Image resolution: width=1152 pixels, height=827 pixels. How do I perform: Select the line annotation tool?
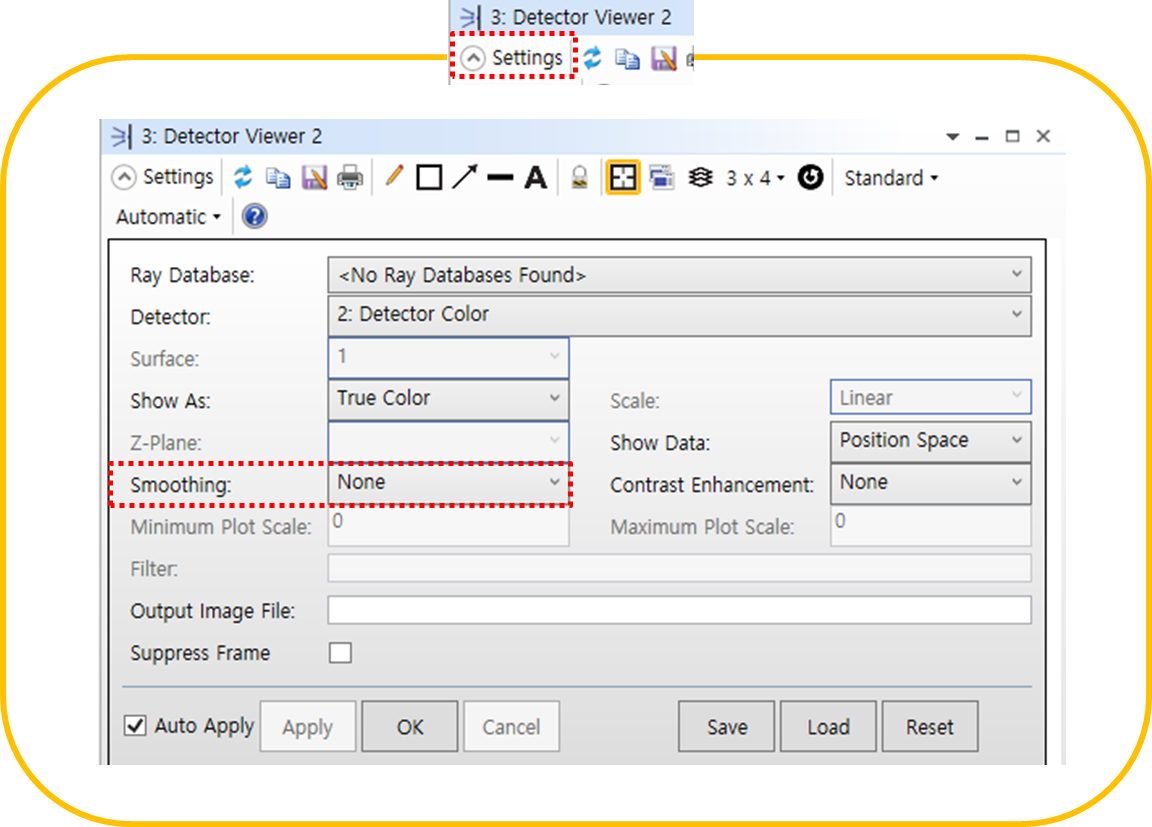click(x=500, y=177)
